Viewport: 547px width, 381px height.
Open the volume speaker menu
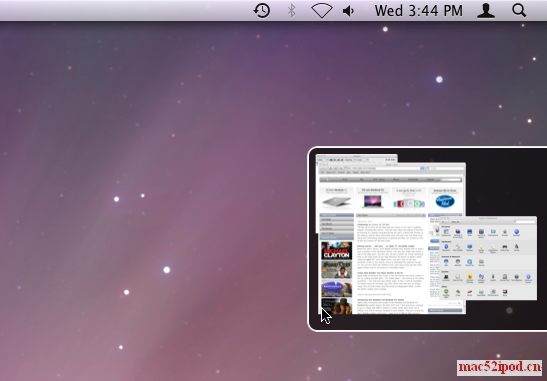click(349, 11)
